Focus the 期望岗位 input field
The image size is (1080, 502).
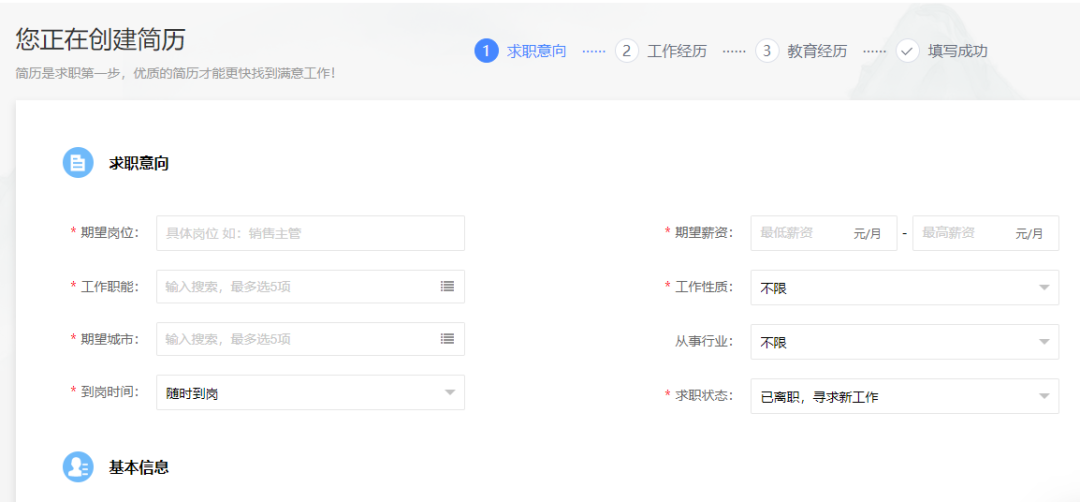[x=310, y=233]
